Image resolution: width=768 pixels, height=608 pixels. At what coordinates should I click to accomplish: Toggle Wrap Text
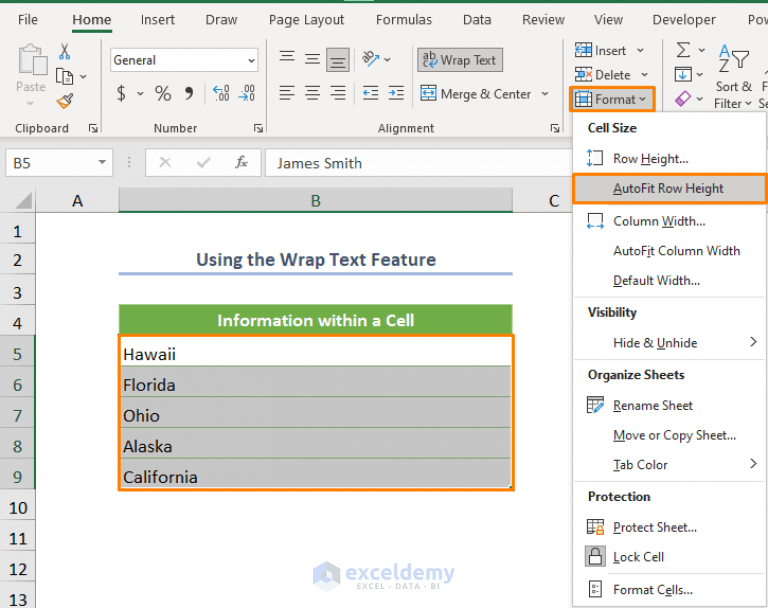[460, 60]
